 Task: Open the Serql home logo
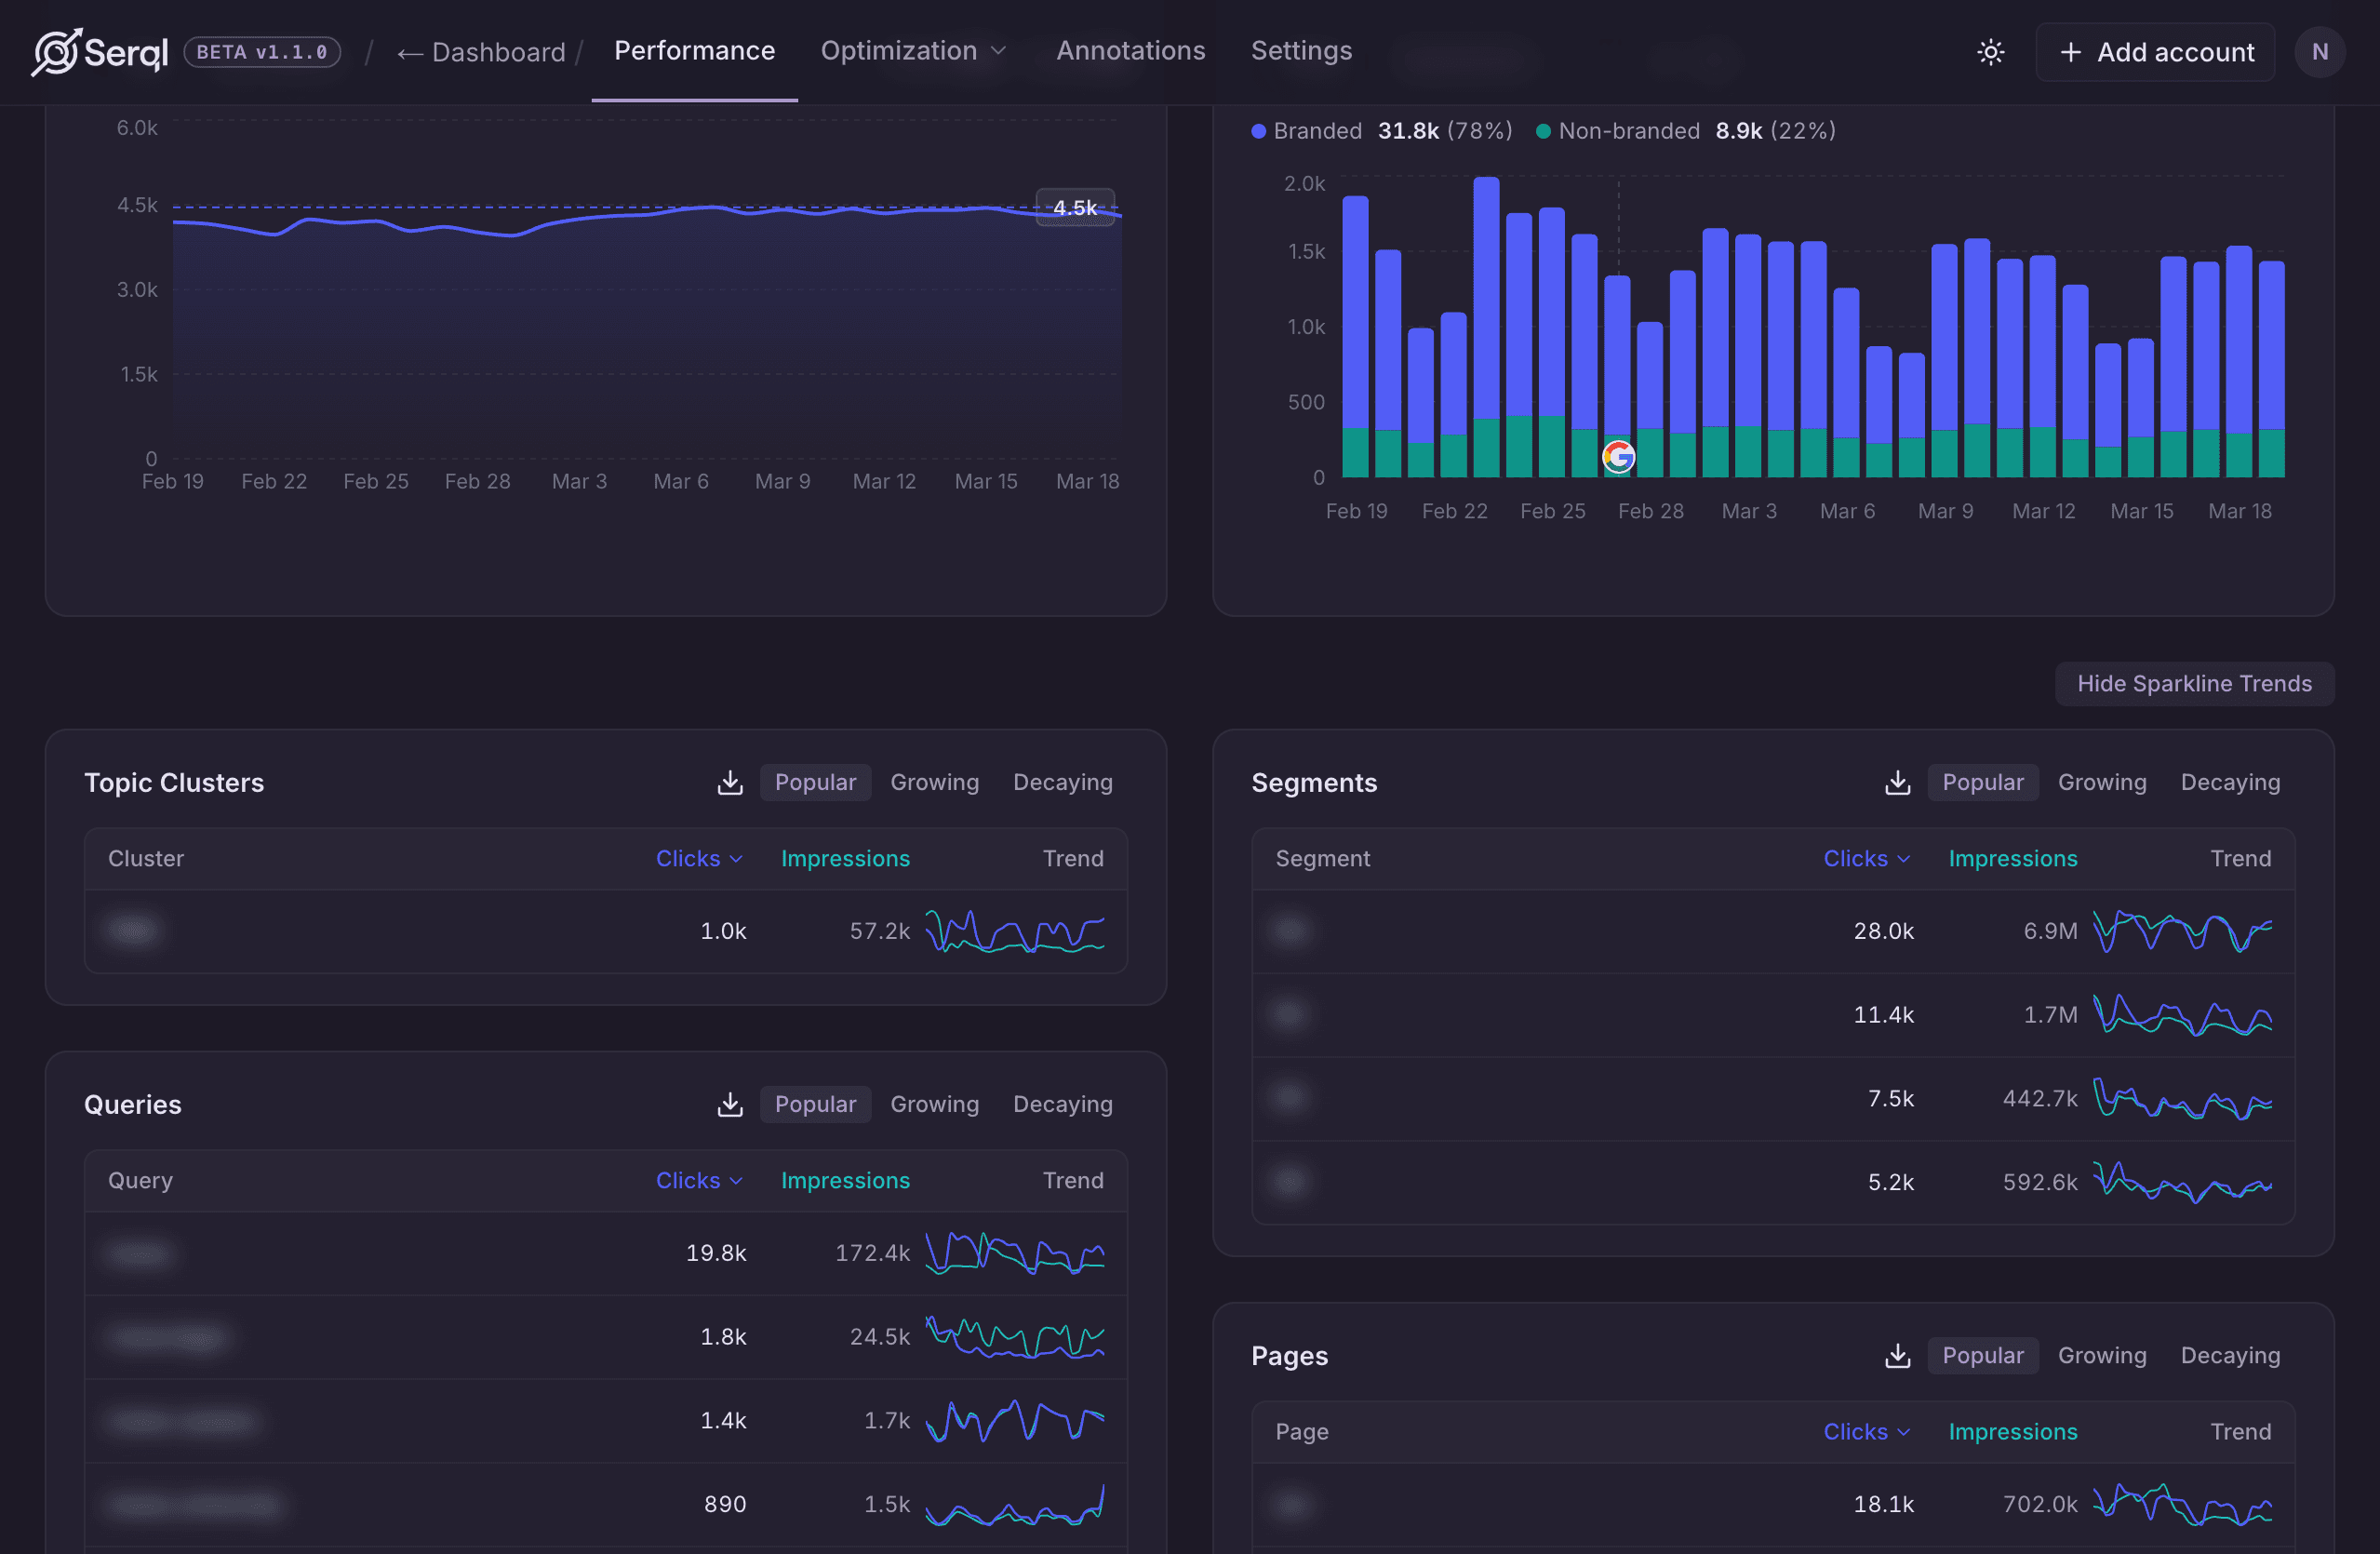(99, 51)
